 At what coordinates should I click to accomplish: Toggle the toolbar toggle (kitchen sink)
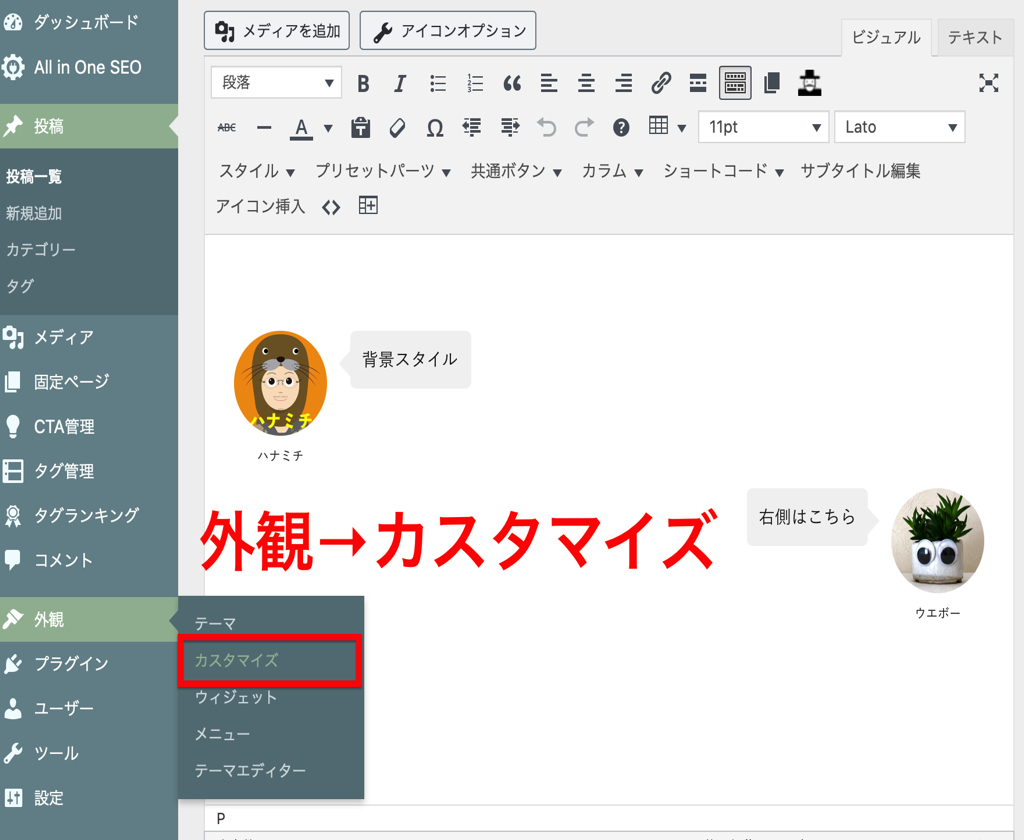click(x=735, y=83)
